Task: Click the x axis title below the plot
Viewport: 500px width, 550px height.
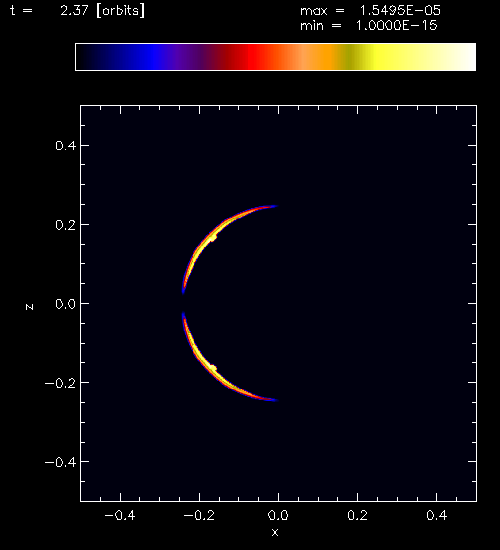Action: pyautogui.click(x=275, y=532)
